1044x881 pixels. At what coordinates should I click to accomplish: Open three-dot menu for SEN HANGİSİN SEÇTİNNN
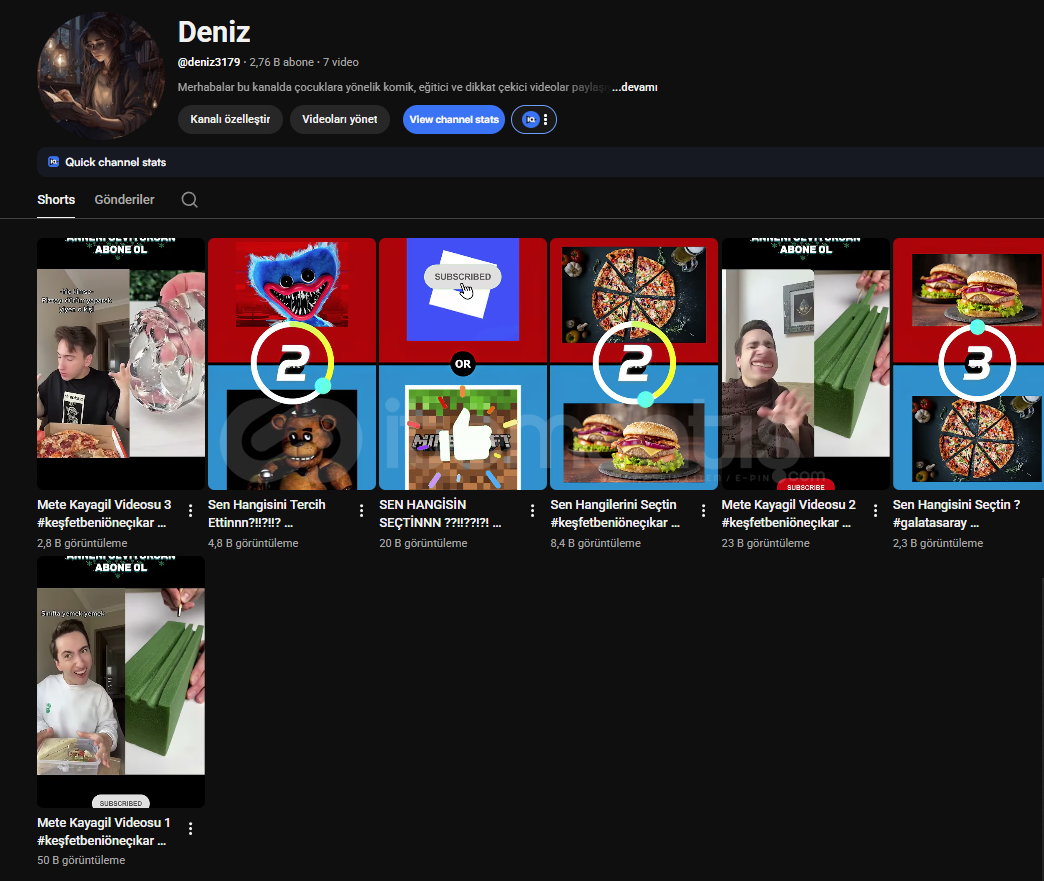point(532,511)
